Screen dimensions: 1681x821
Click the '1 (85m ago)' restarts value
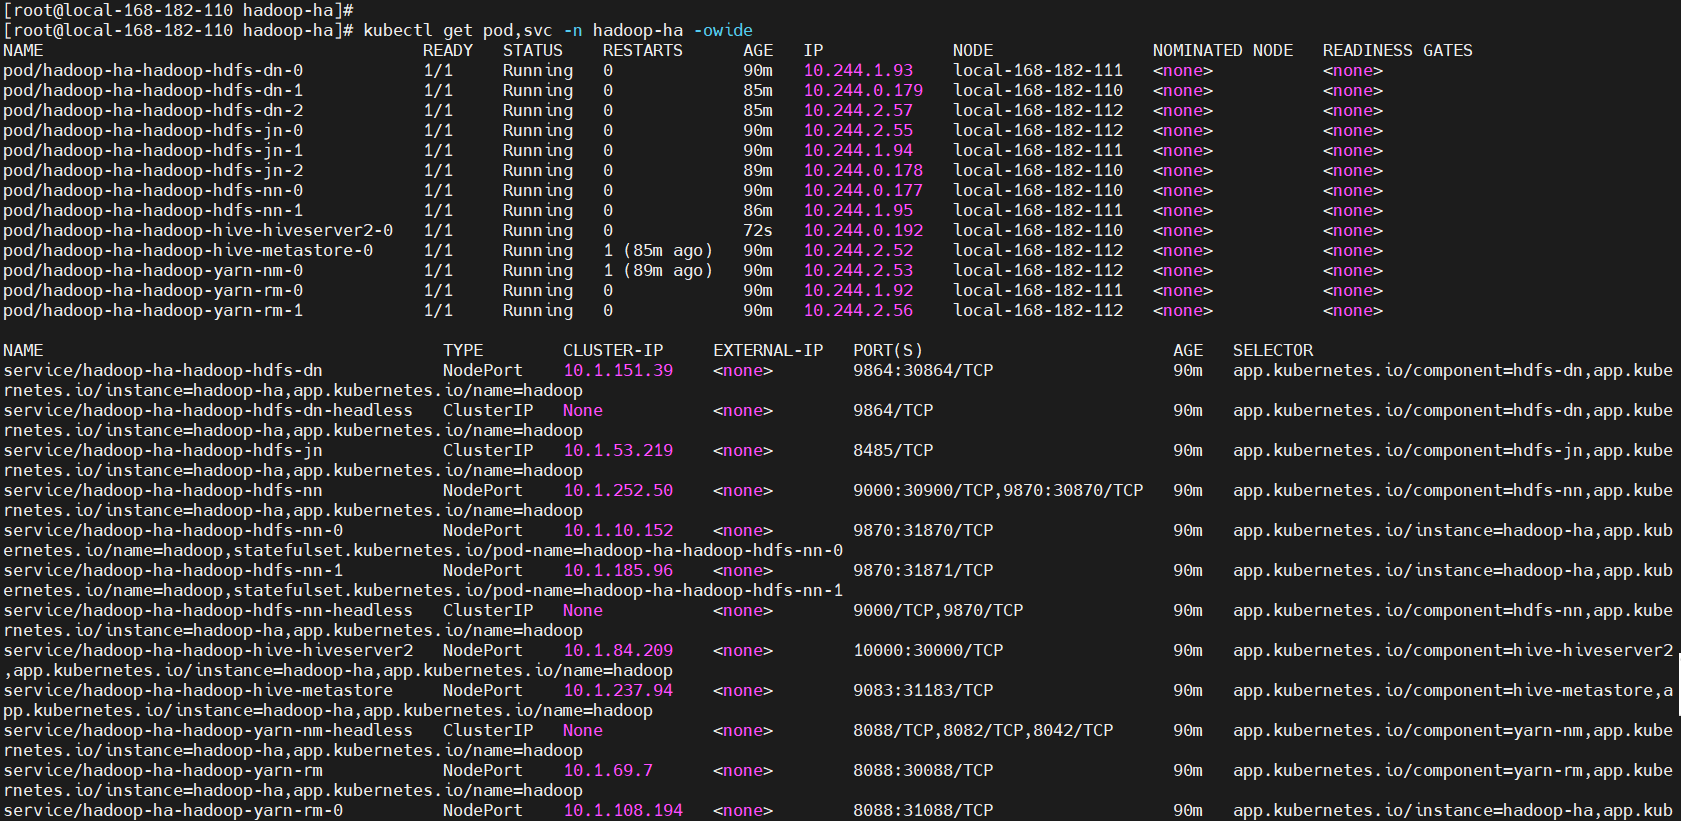click(x=658, y=251)
